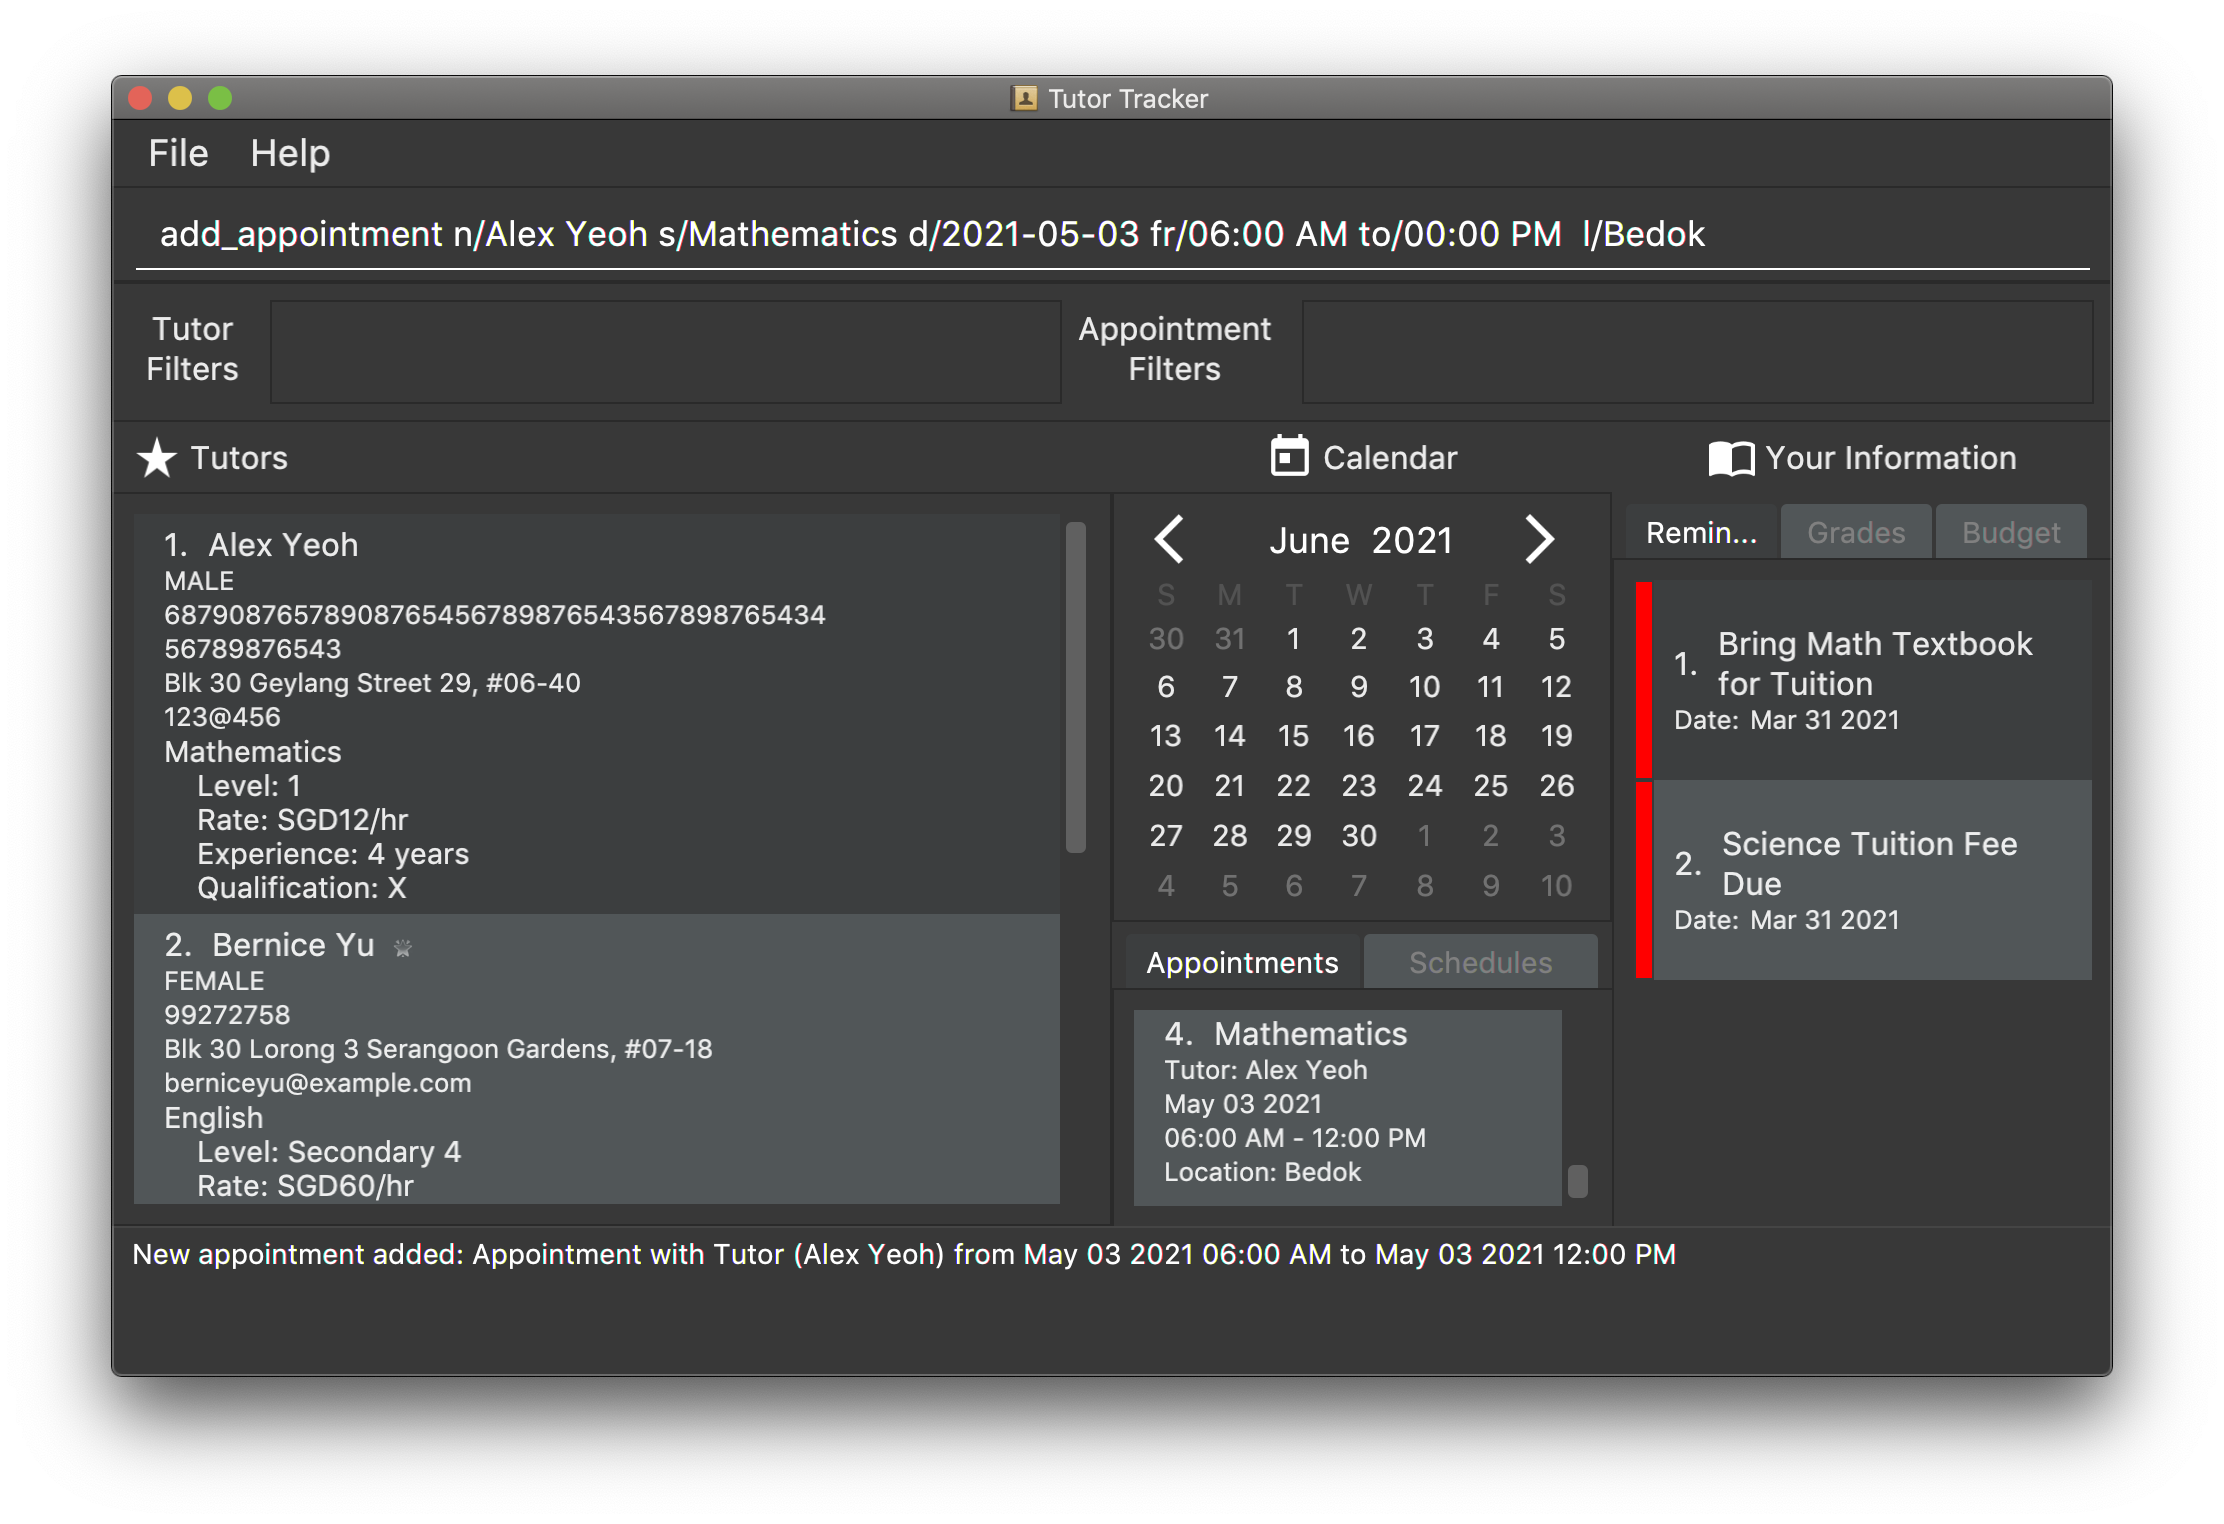Go to previous month with left chevron

pos(1169,539)
